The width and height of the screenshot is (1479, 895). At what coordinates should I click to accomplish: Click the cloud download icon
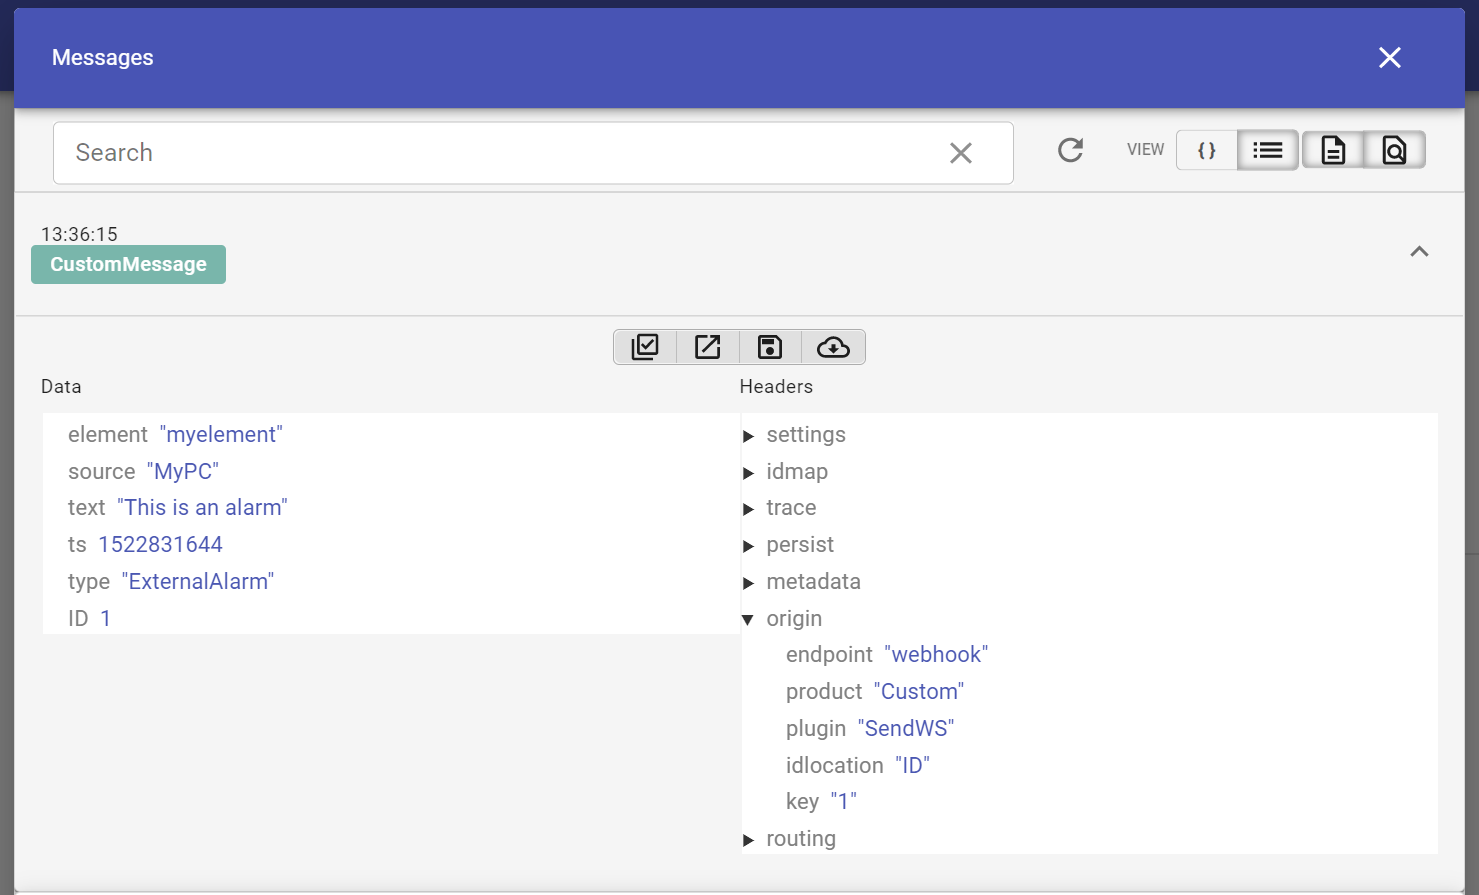pyautogui.click(x=833, y=347)
